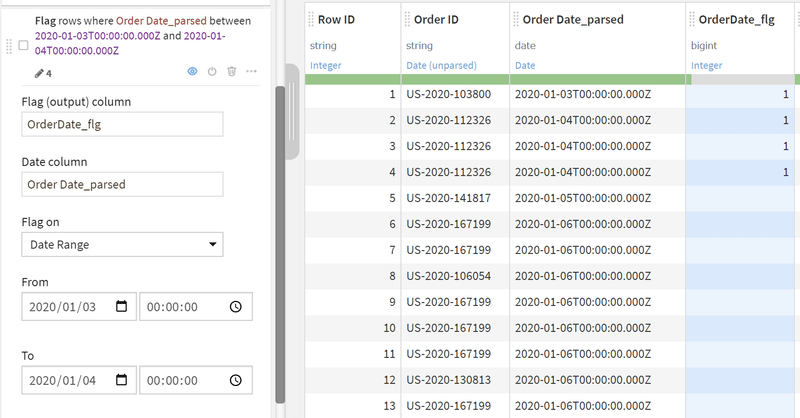Viewport: 800px width, 418px height.
Task: Click the To date field 2020/01/04
Action: (x=79, y=380)
